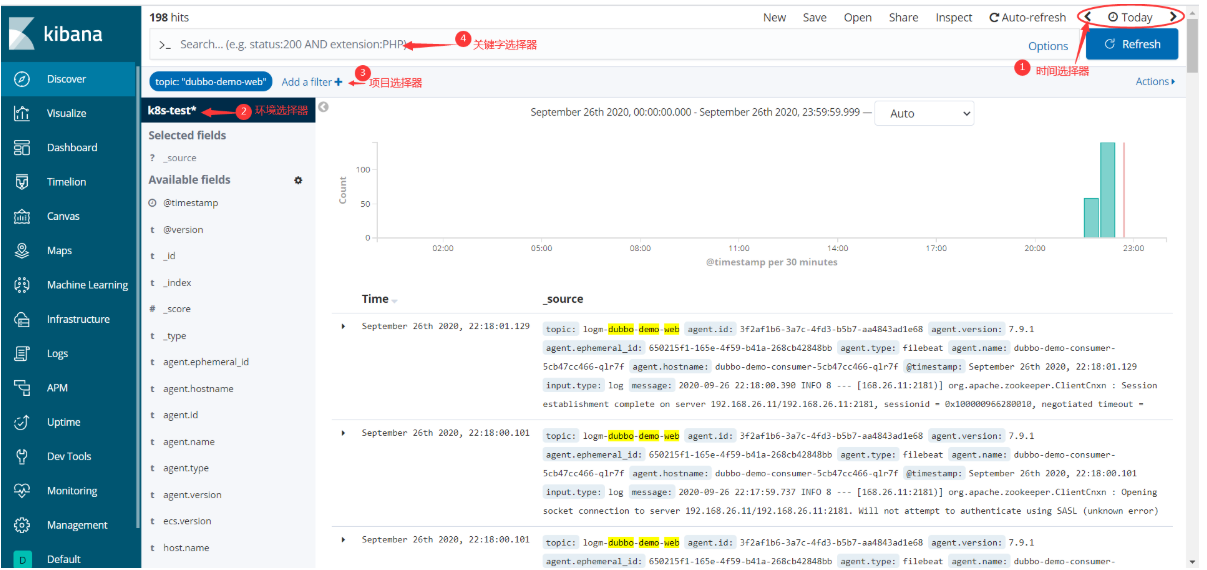Collapse the fields sidebar arrow
Screen dimensions: 1207x570
323,107
